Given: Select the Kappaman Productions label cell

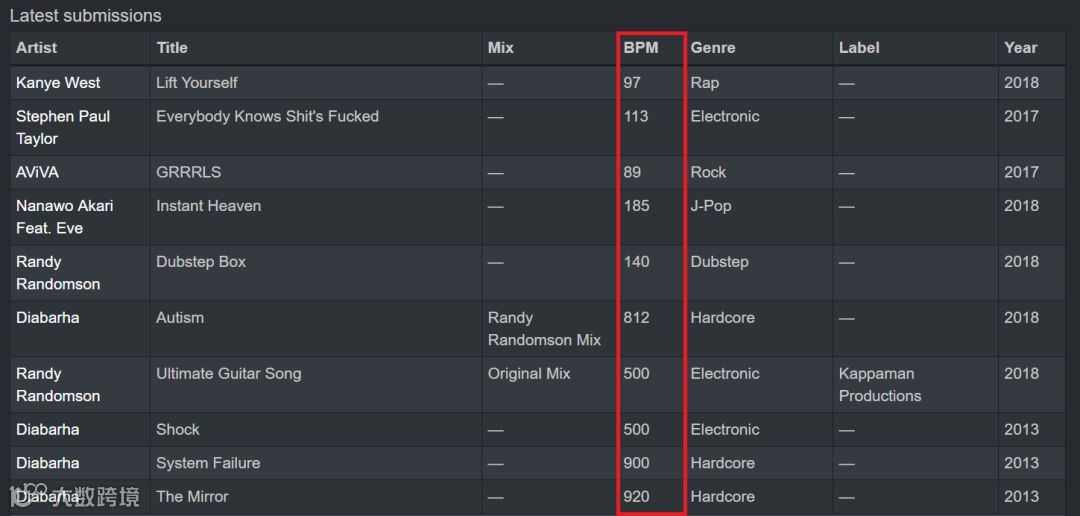Looking at the screenshot, I should point(880,384).
